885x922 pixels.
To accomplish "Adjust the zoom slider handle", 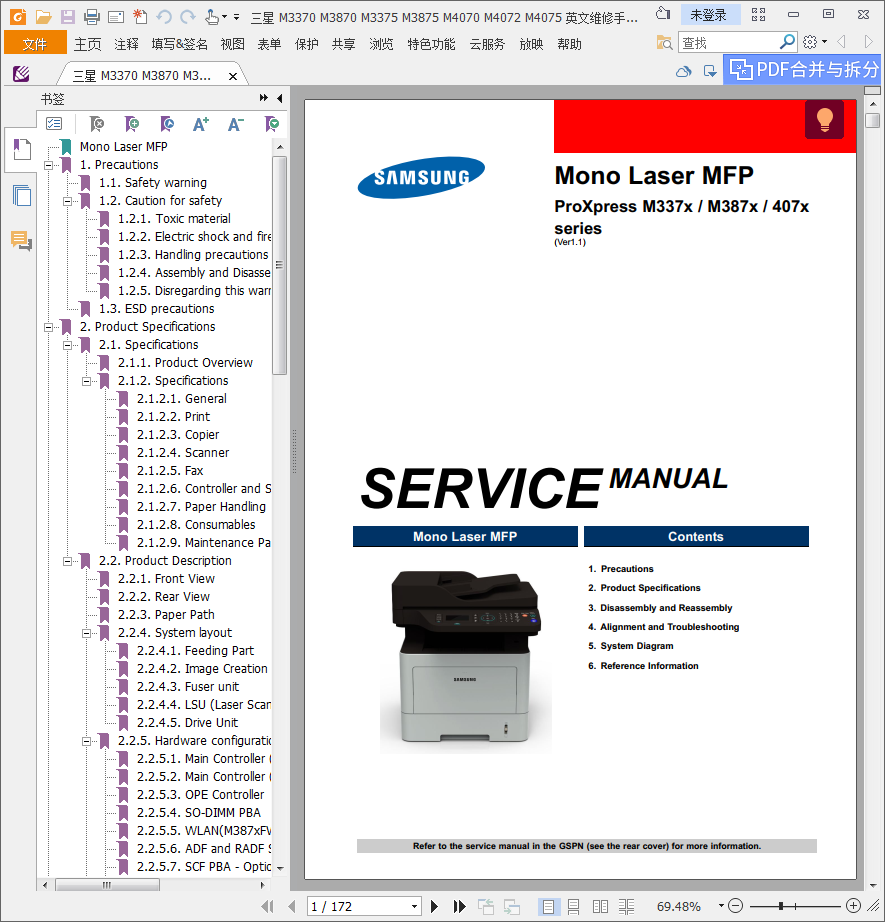I will (x=781, y=906).
